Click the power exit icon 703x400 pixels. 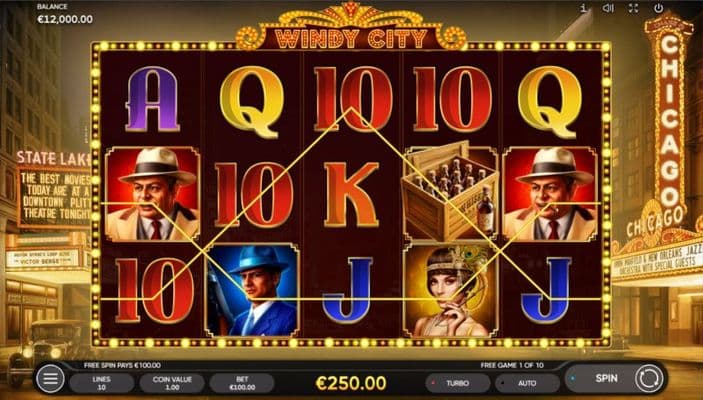point(658,8)
